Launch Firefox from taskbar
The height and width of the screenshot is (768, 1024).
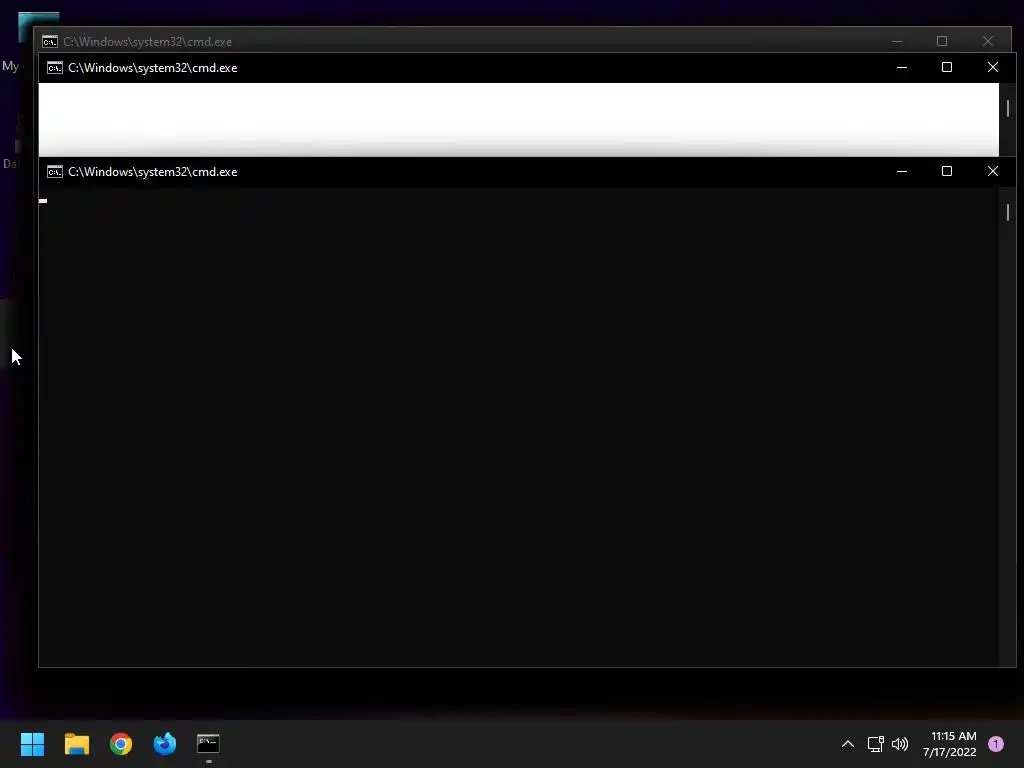tap(165, 744)
